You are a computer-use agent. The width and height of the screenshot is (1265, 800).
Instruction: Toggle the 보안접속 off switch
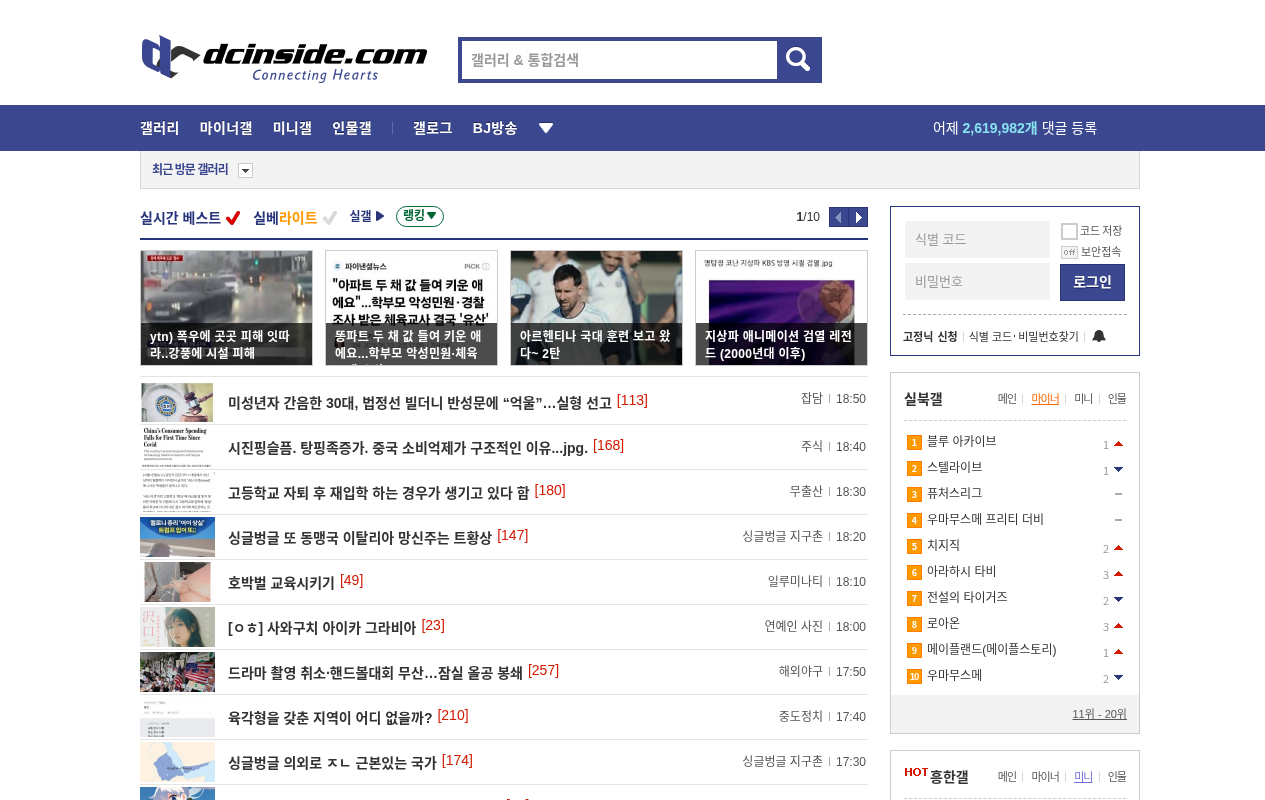(1069, 252)
